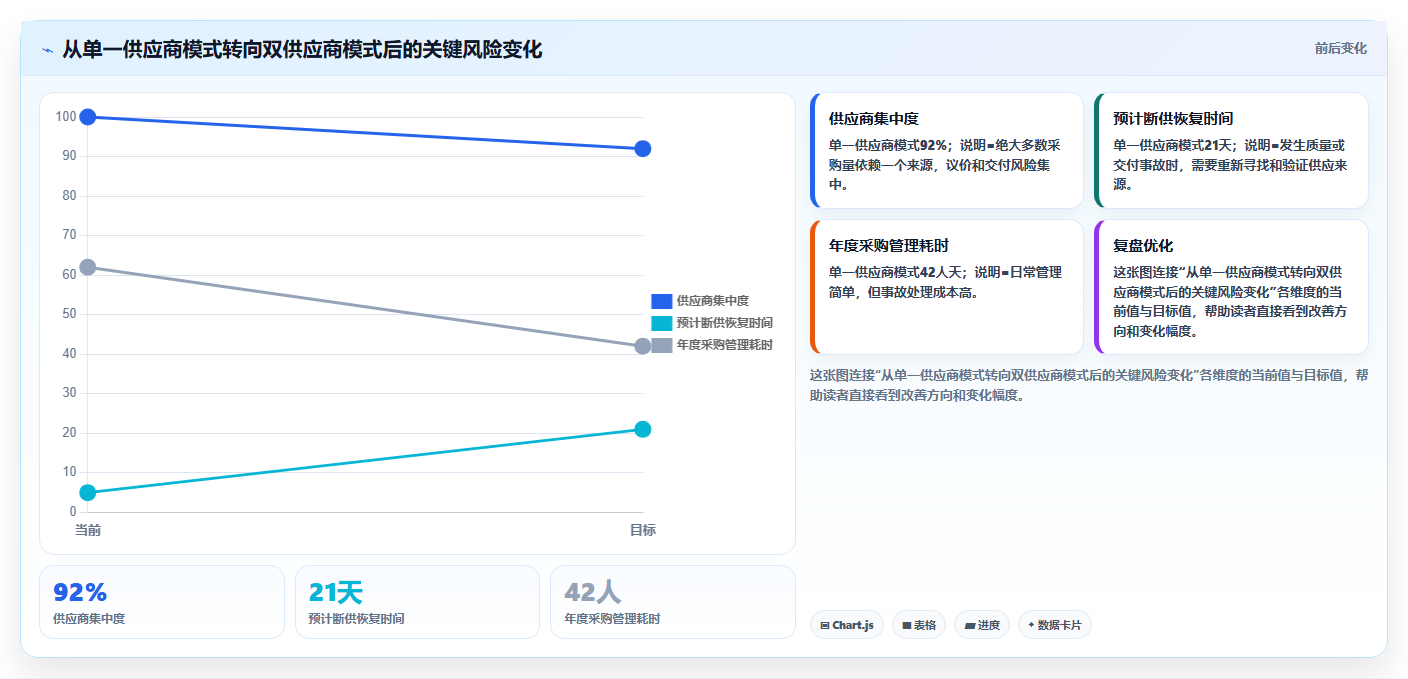Click the square icon in the 表格 chip
This screenshot has width=1408, height=679.
click(x=906, y=626)
